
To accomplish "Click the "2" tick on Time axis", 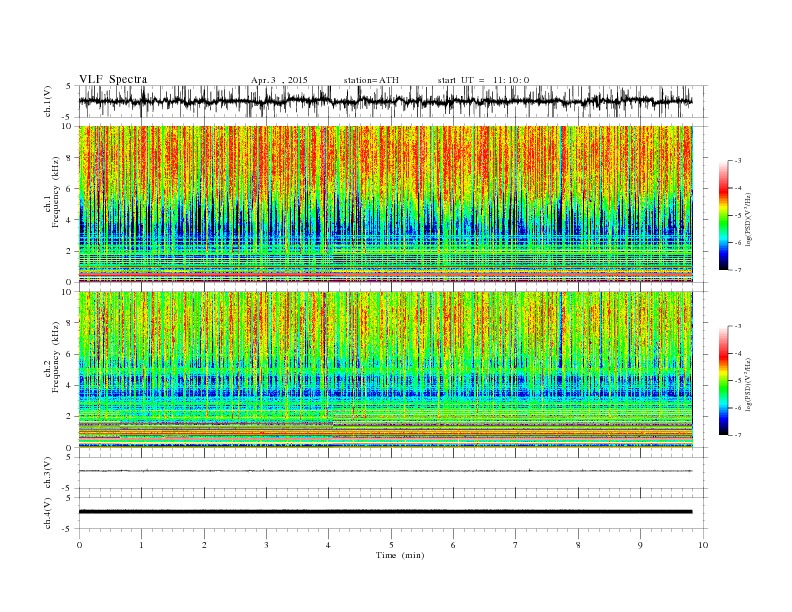I will (205, 545).
